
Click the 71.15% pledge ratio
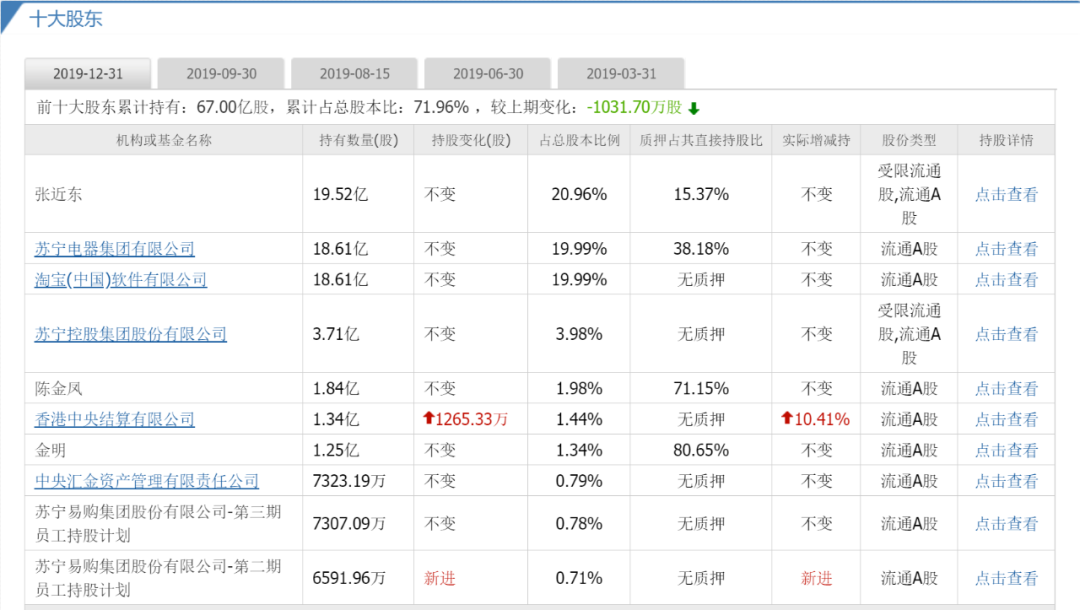coord(701,388)
